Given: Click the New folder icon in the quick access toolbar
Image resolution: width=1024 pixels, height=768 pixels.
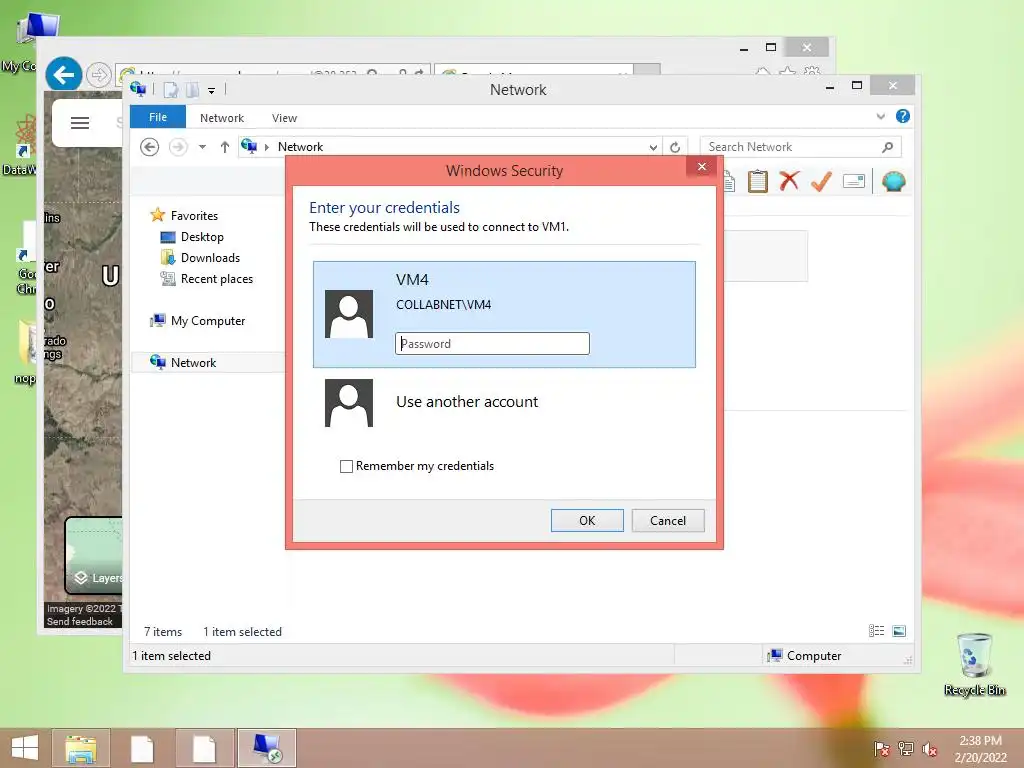Looking at the screenshot, I should click(192, 89).
